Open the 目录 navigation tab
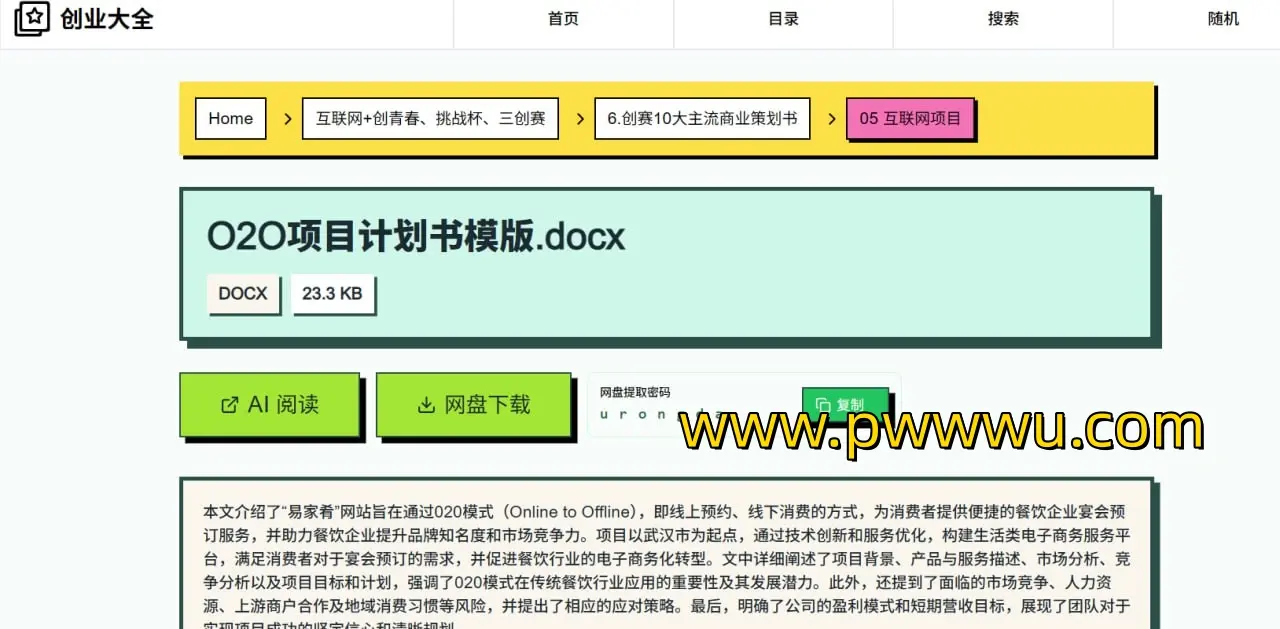This screenshot has height=629, width=1280. 783,19
